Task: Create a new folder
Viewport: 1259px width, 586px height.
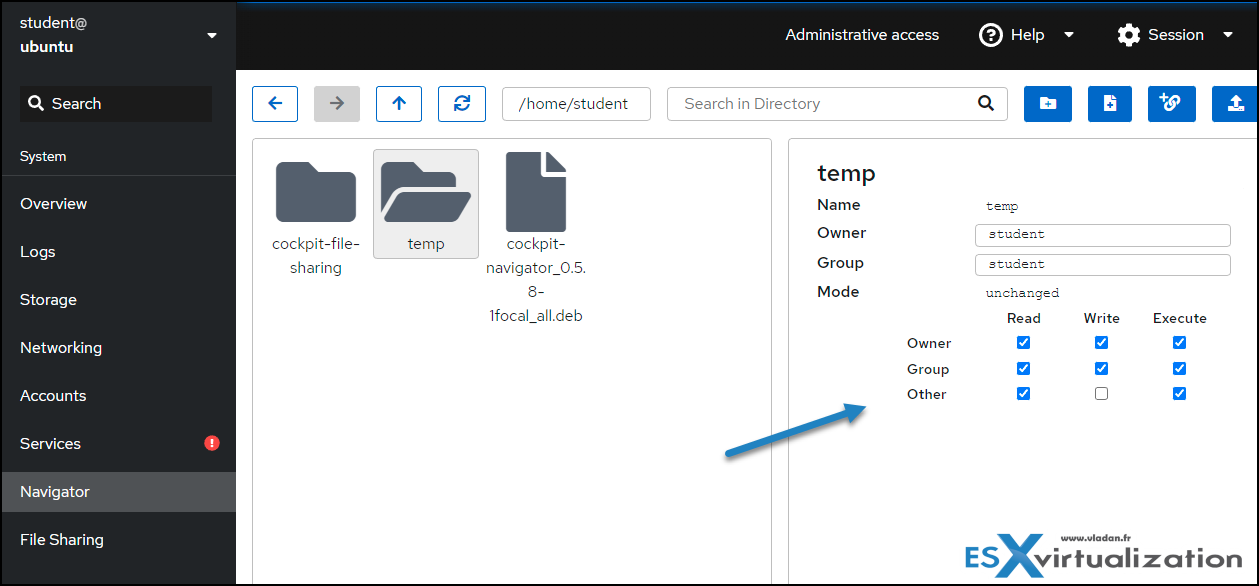Action: click(1048, 104)
